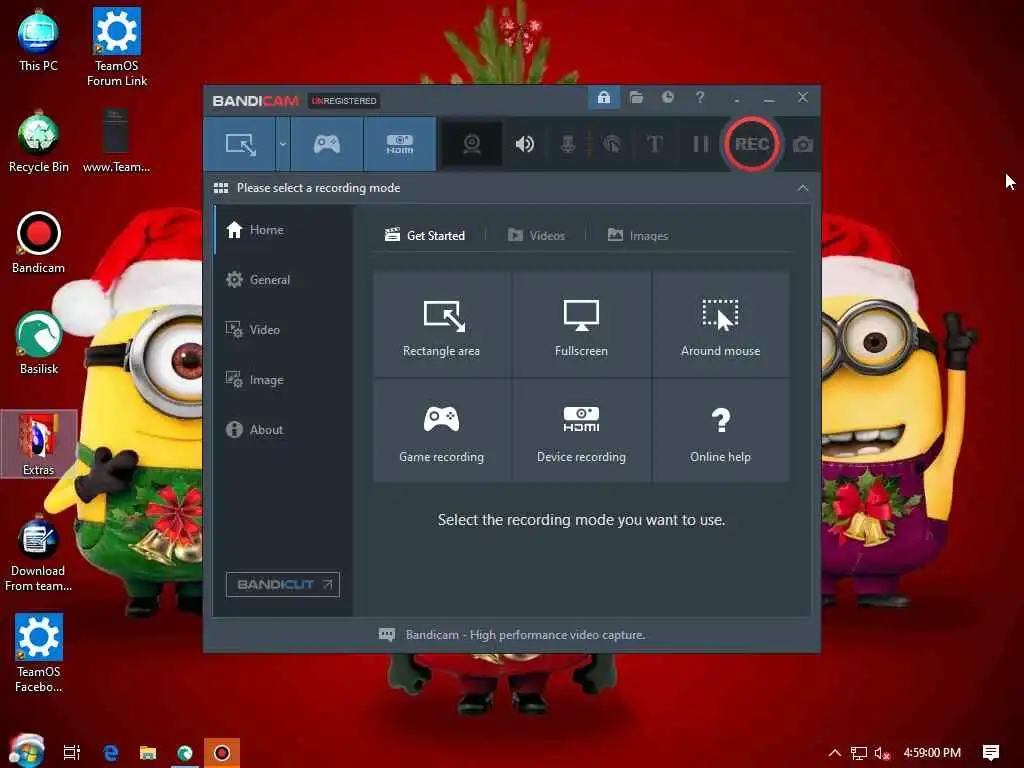Click the pause recording button
The image size is (1024, 768).
(x=701, y=144)
